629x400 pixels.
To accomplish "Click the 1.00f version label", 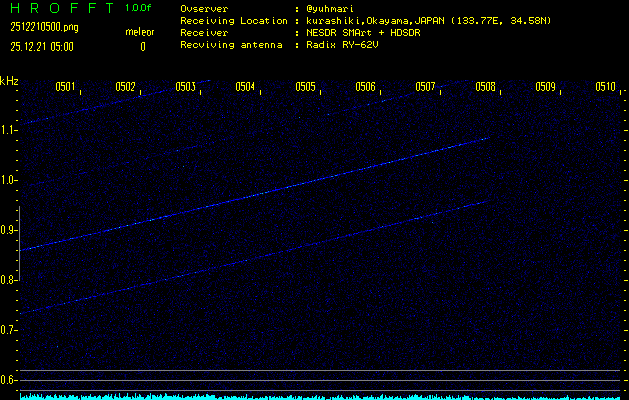I will pyautogui.click(x=140, y=8).
